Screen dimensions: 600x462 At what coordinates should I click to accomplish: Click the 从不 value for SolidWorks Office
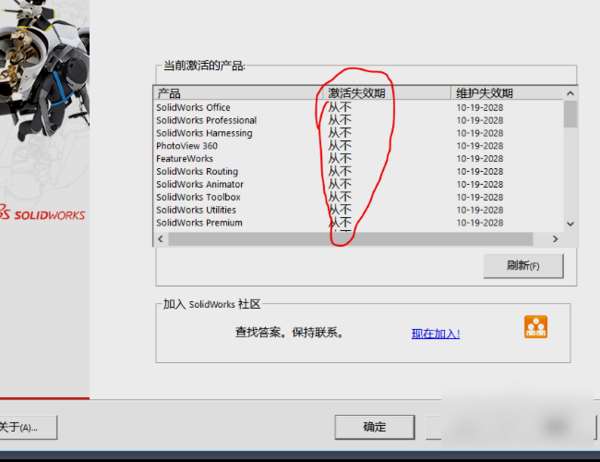click(339, 108)
